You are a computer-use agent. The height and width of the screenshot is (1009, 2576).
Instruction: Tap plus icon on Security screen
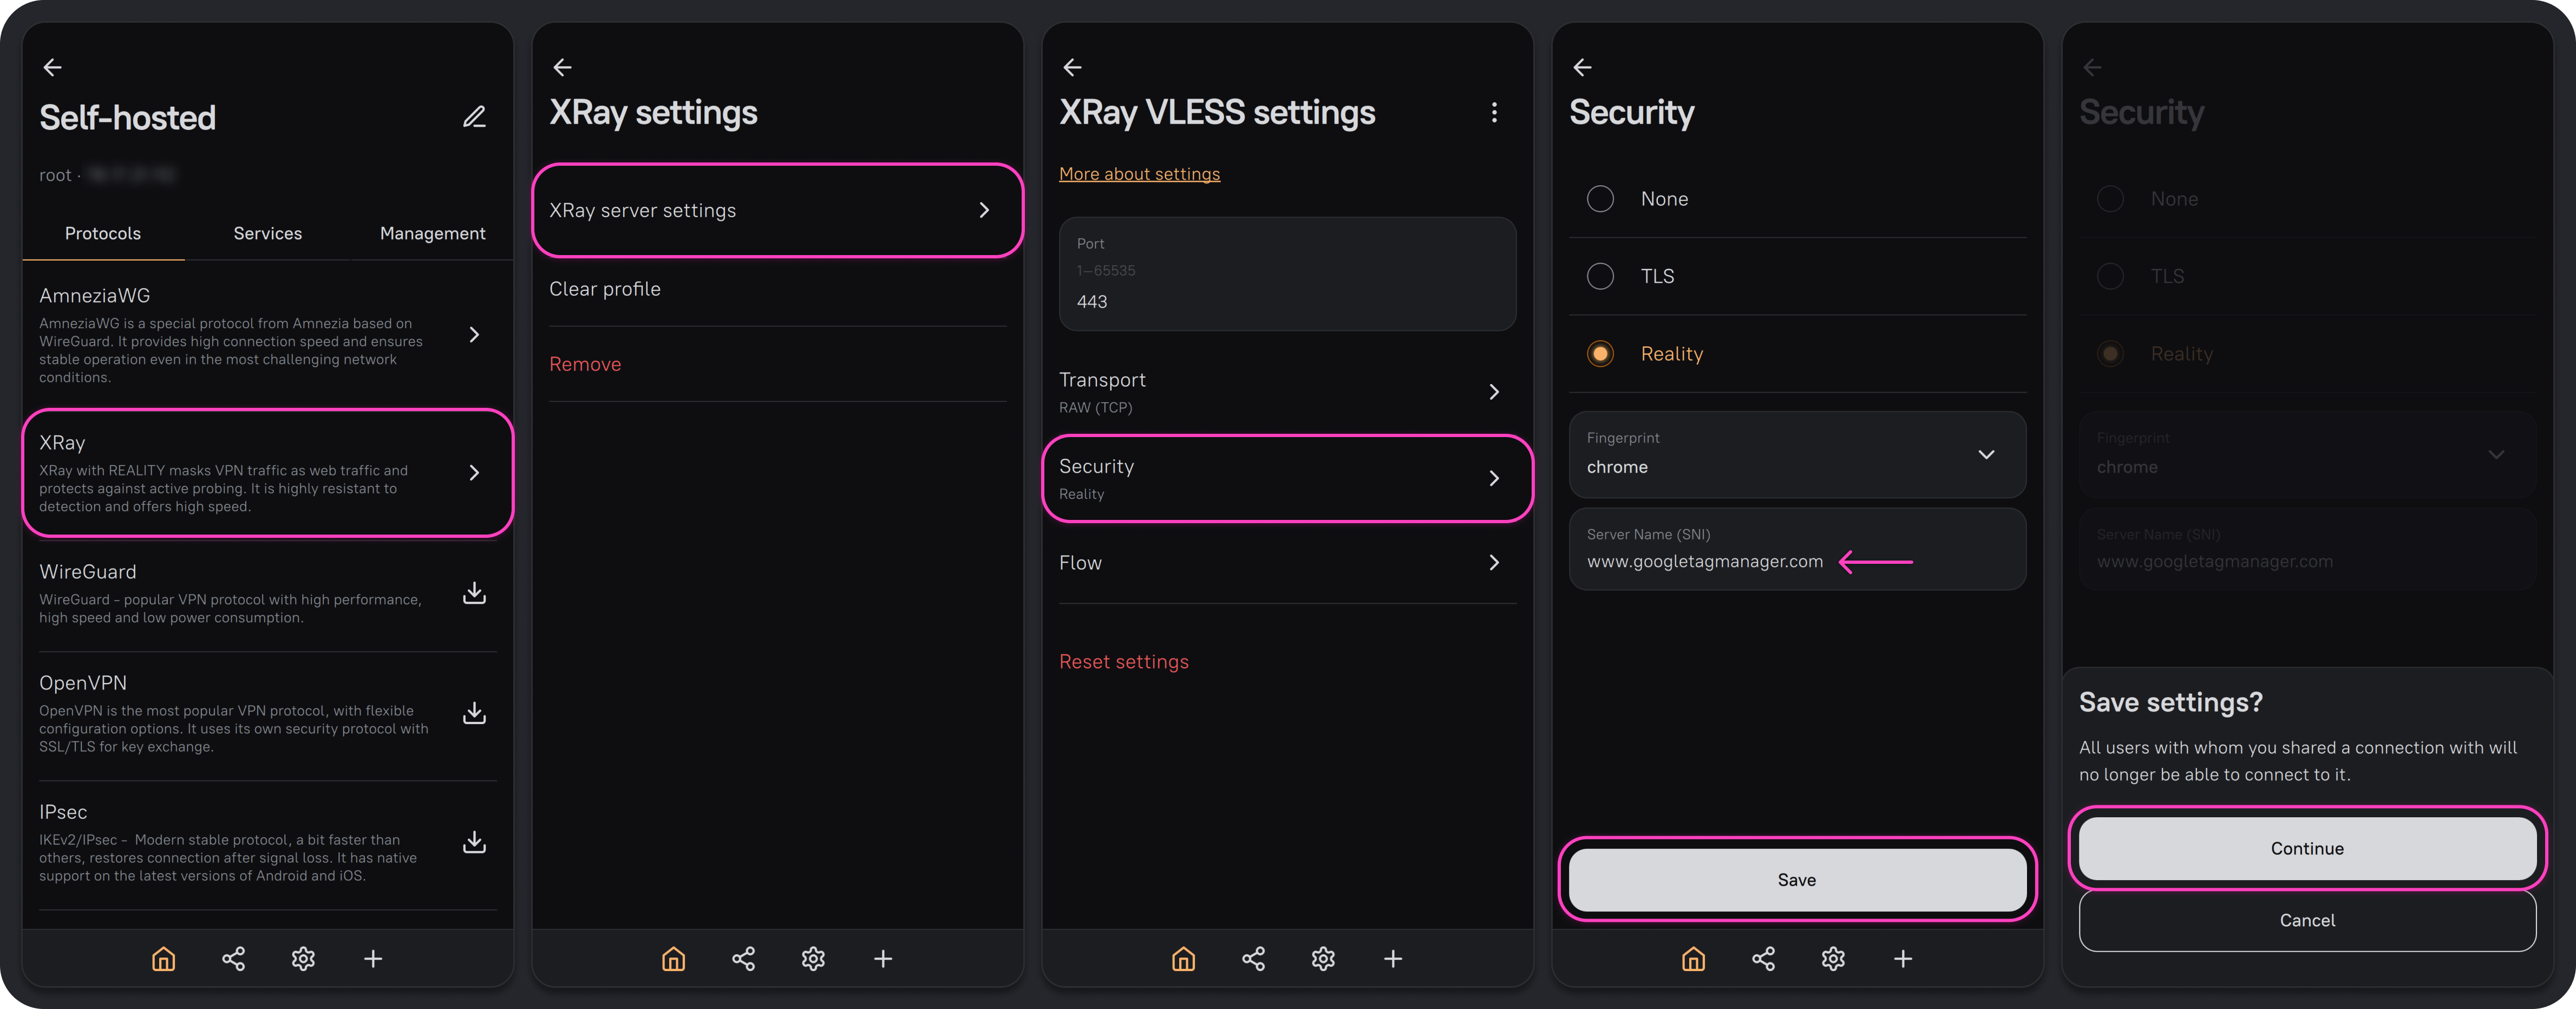pyautogui.click(x=1903, y=959)
